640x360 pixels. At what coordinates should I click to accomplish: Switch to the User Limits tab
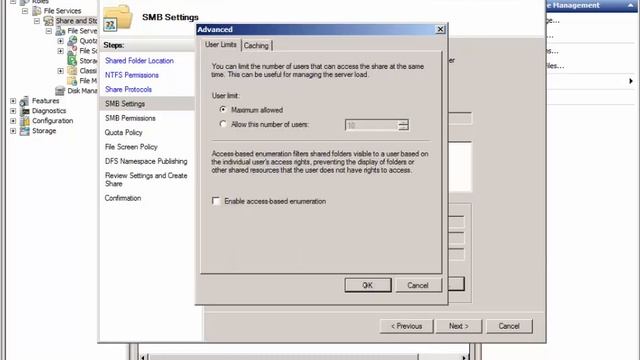pyautogui.click(x=220, y=44)
